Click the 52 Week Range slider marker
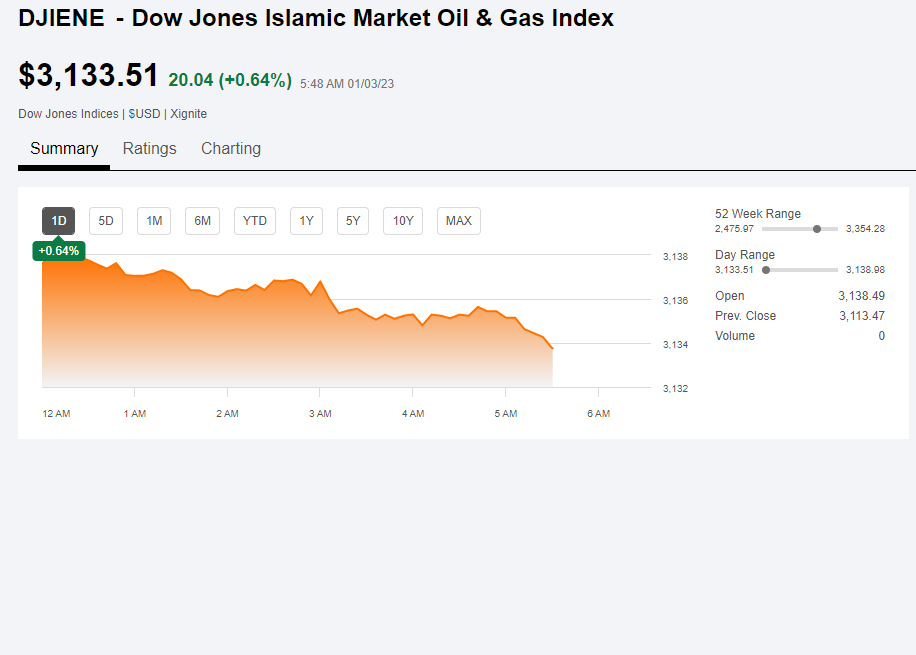This screenshot has width=916, height=655. click(817, 229)
